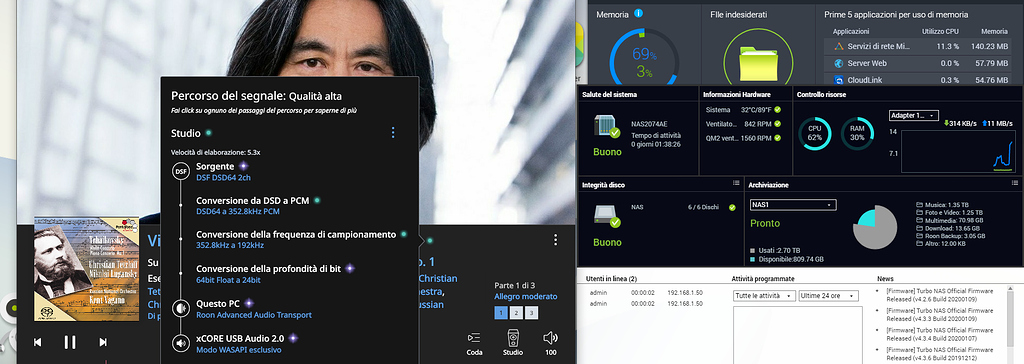Click the xCORE USB Audio 2.0 step label
The image size is (1024, 364).
pos(240,339)
